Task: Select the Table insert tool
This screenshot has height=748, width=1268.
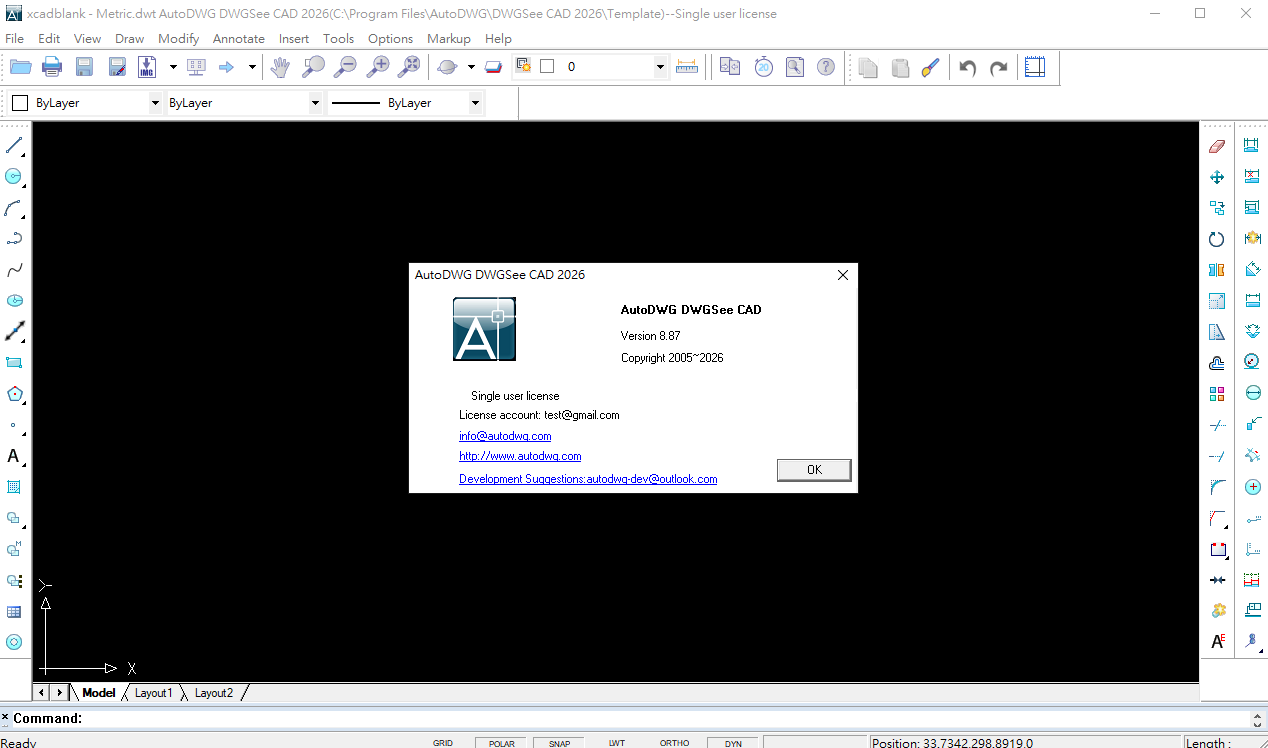Action: point(14,611)
